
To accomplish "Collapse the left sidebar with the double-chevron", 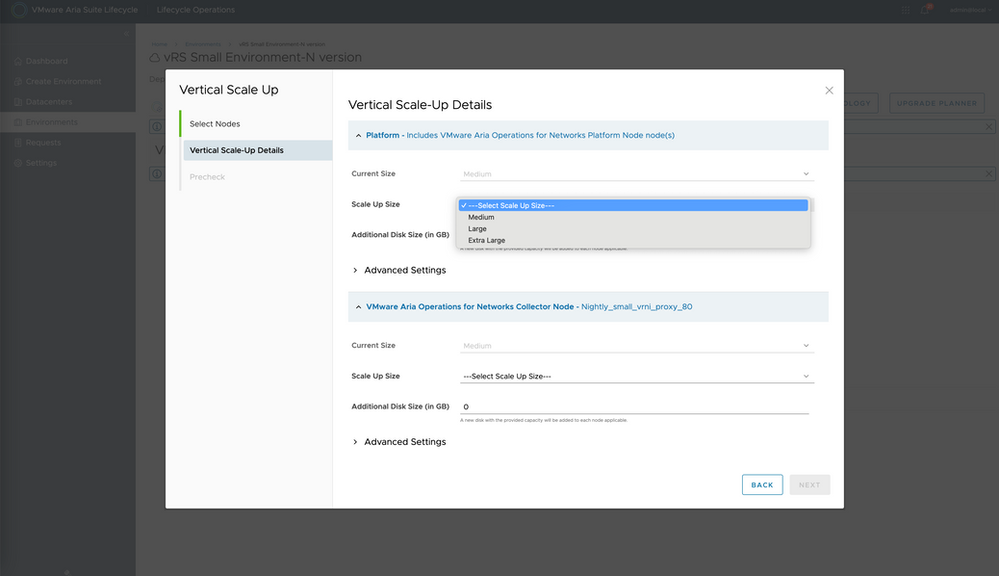I will click(x=126, y=36).
